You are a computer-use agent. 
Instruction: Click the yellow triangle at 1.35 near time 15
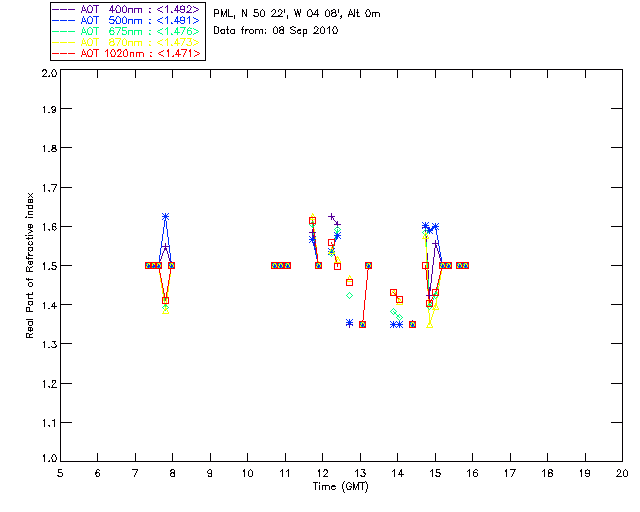click(x=429, y=325)
